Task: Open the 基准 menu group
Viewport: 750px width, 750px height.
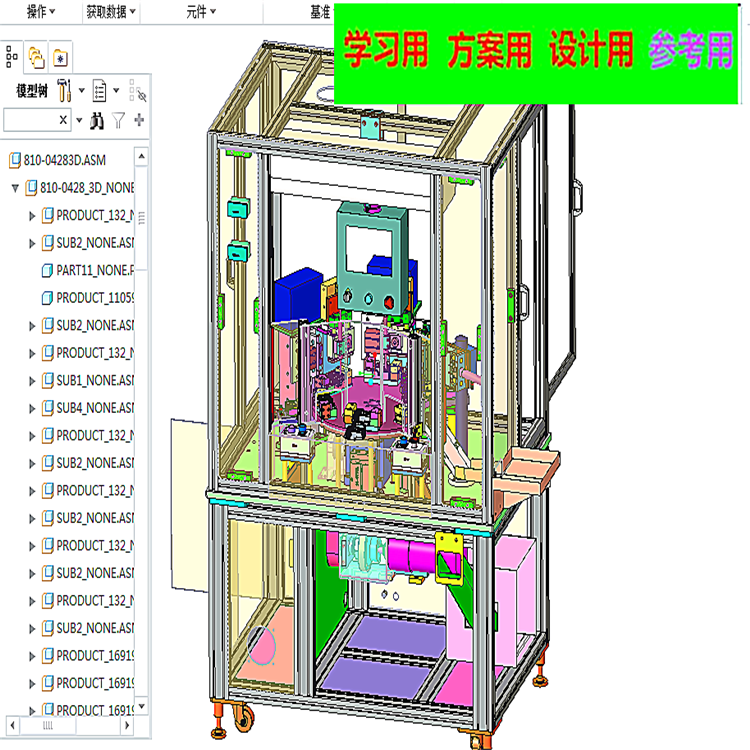Action: click(320, 11)
